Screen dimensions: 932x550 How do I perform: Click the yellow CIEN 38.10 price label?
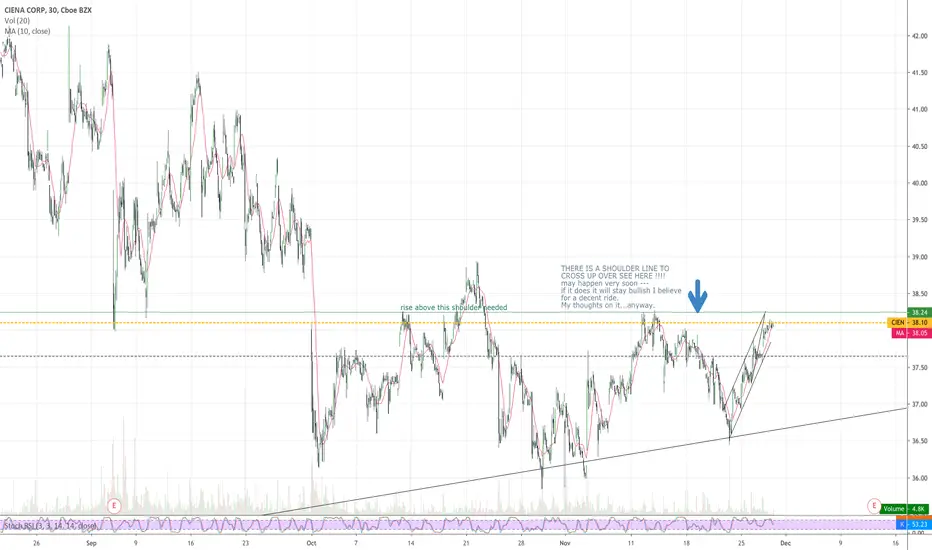click(x=908, y=322)
